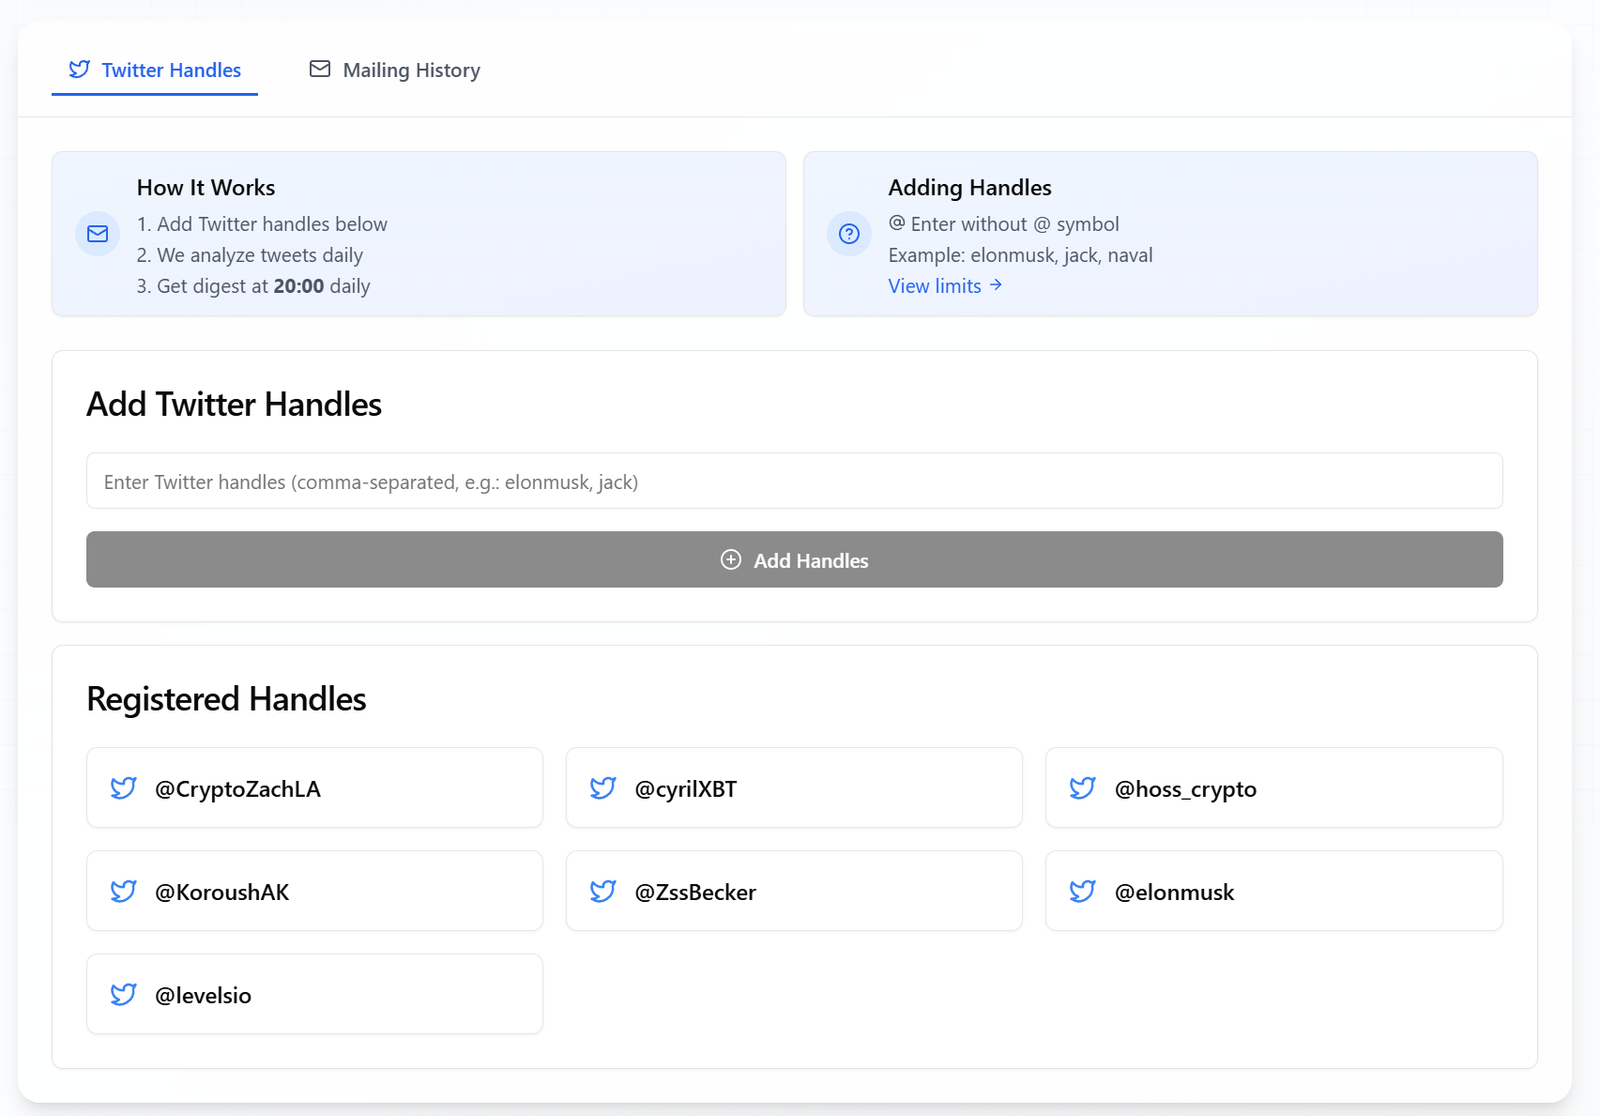Click the arrow next to View limits
Image resolution: width=1600 pixels, height=1116 pixels.
[996, 285]
